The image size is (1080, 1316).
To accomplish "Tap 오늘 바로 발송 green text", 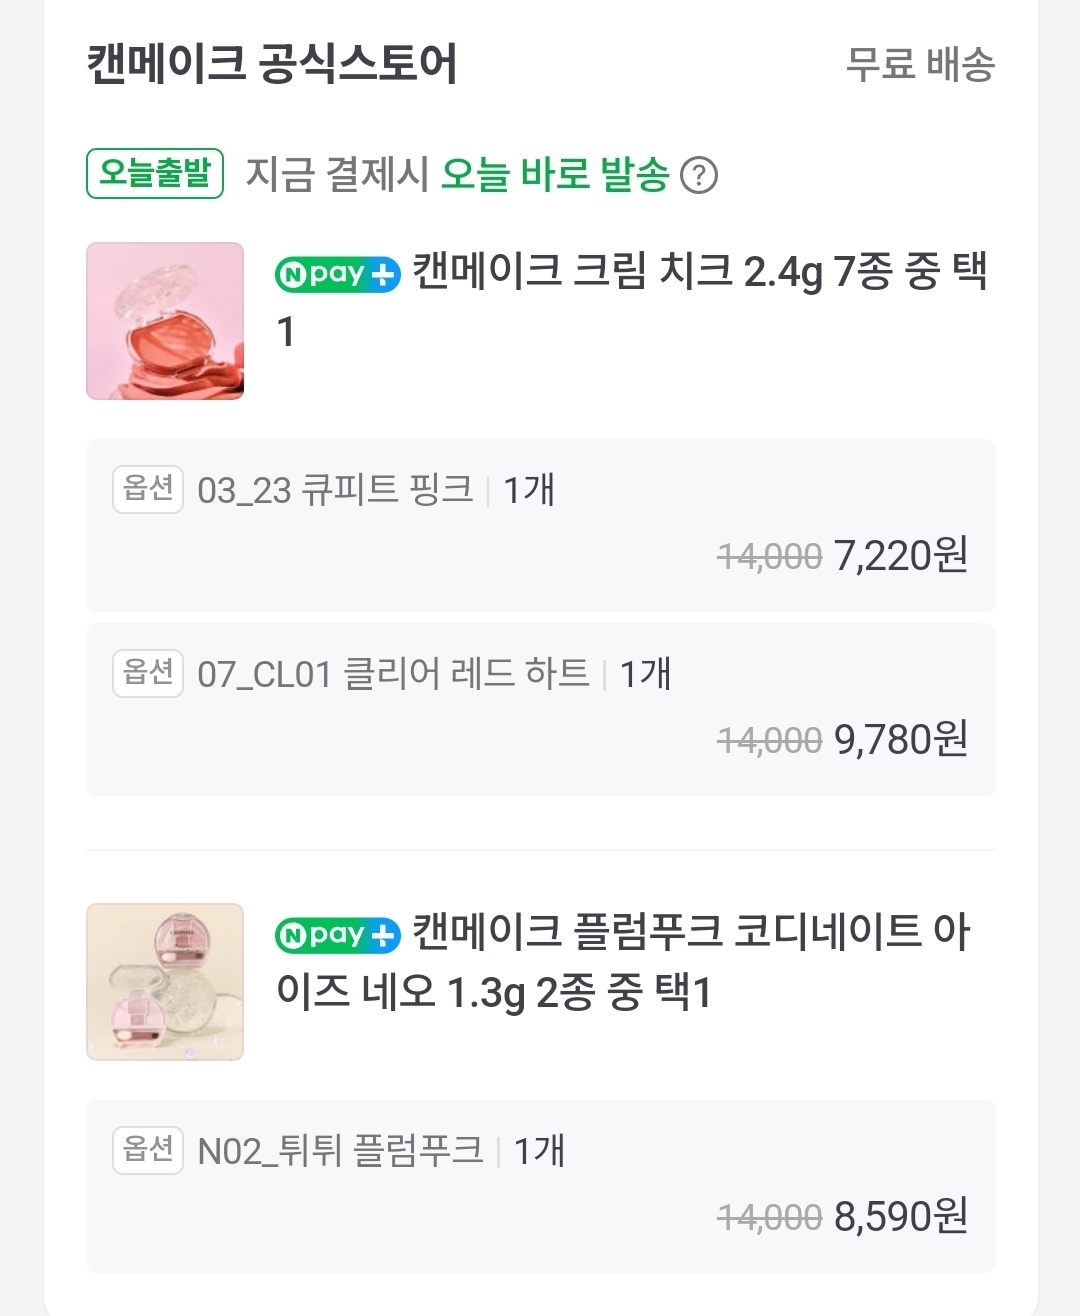I will 555,175.
